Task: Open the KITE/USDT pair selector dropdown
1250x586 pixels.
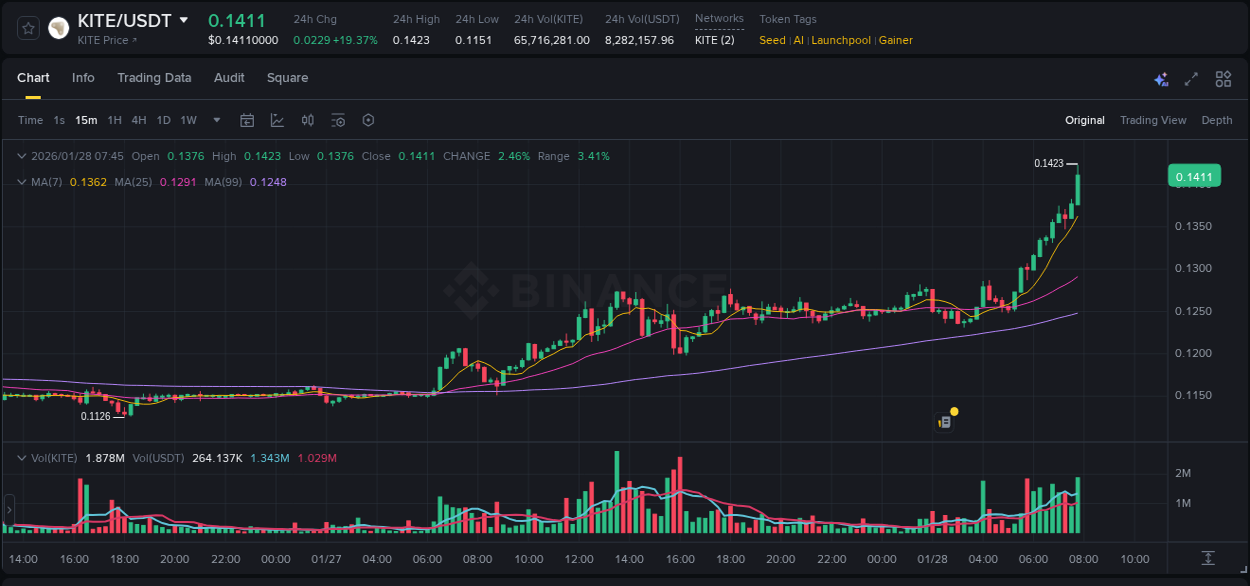Action: point(183,19)
